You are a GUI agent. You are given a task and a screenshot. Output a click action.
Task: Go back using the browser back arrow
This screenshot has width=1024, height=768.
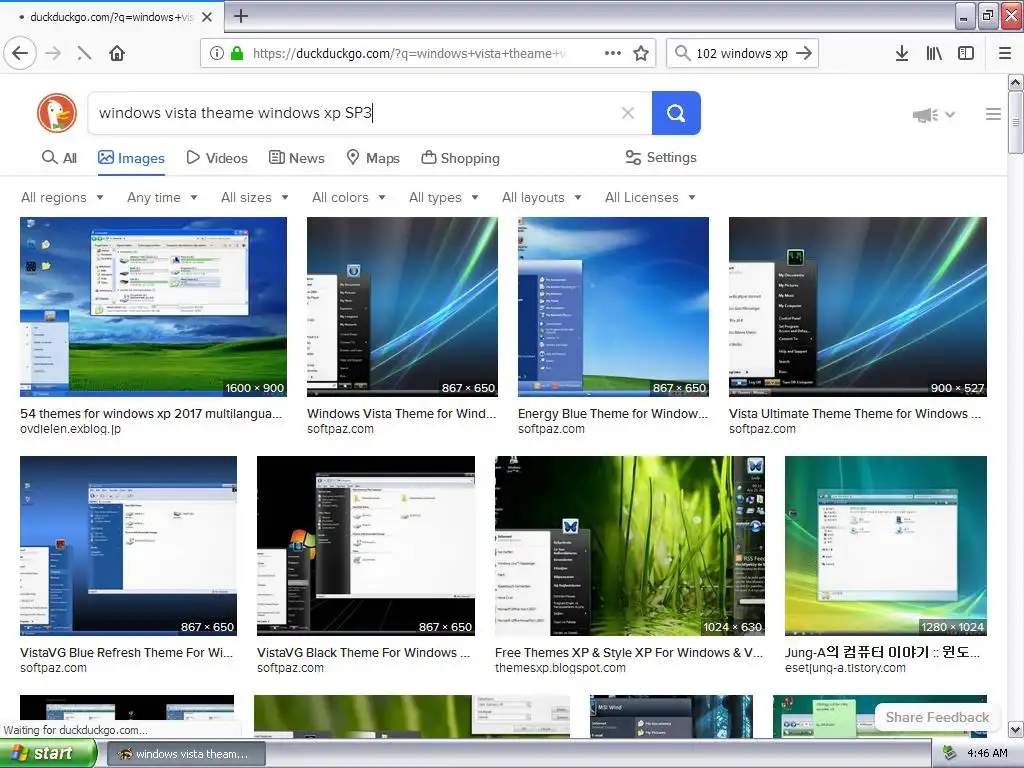tap(20, 54)
